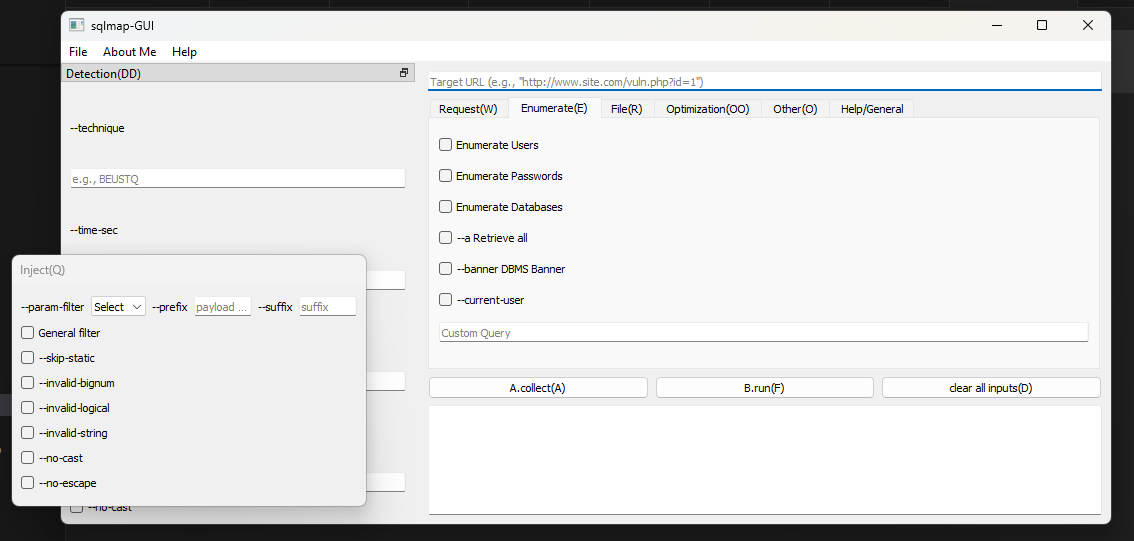Check Enumerate Passwords option
Screen dimensions: 1134x541
click(446, 176)
